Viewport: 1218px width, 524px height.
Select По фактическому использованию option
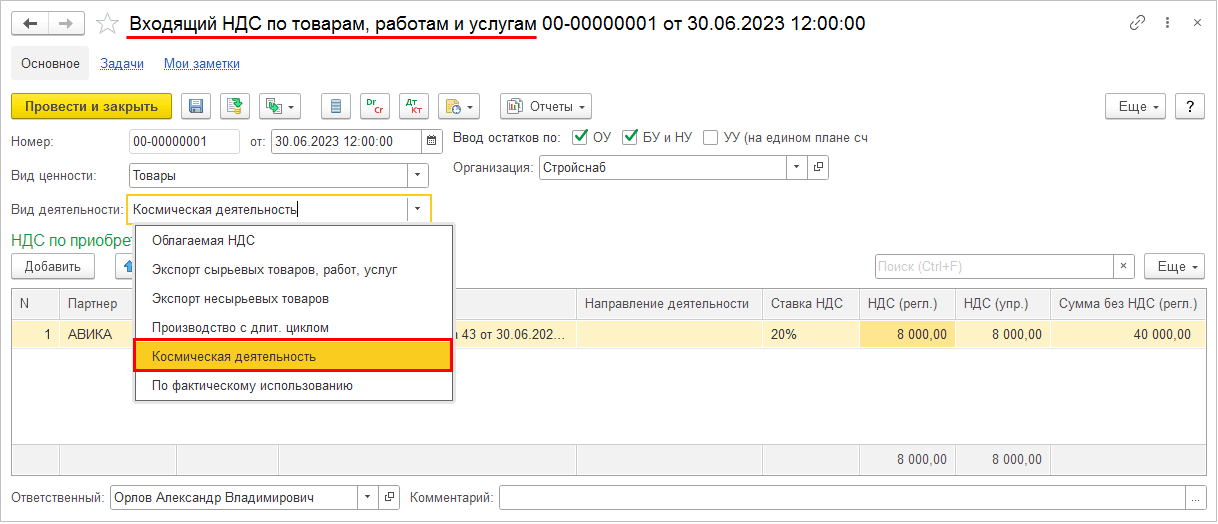294,385
